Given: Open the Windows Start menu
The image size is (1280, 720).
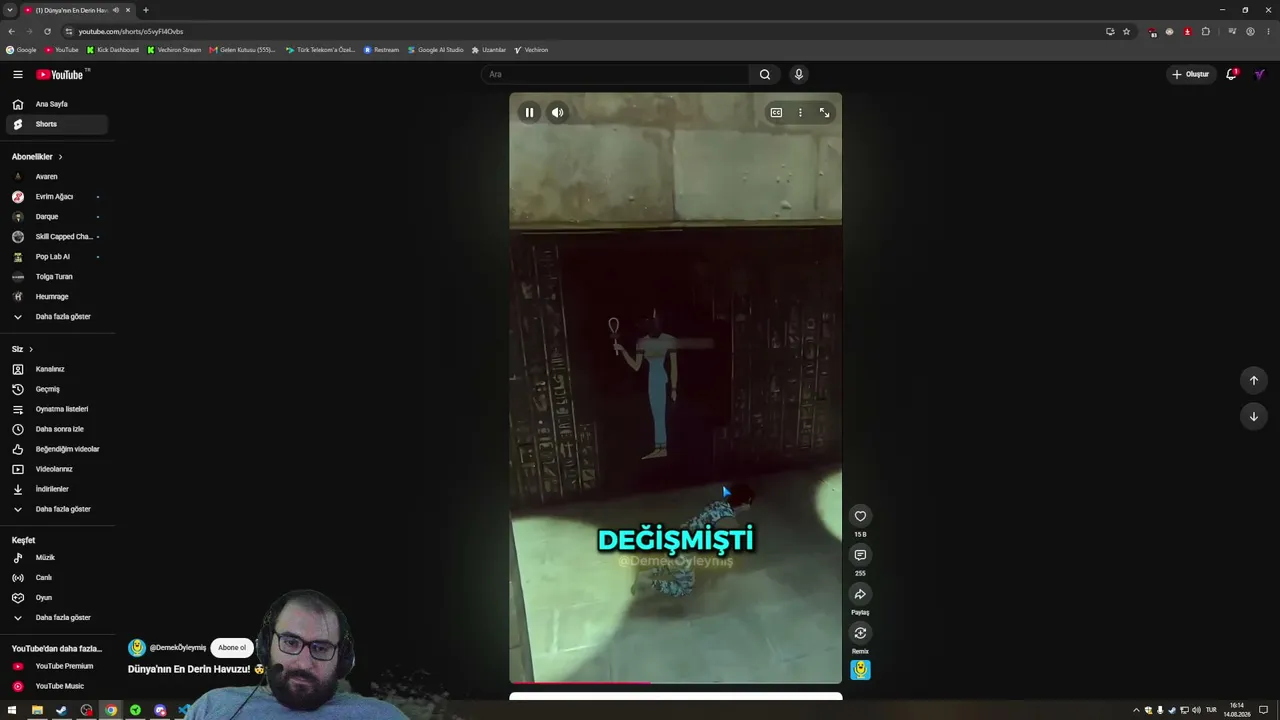Looking at the screenshot, I should [x=12, y=710].
